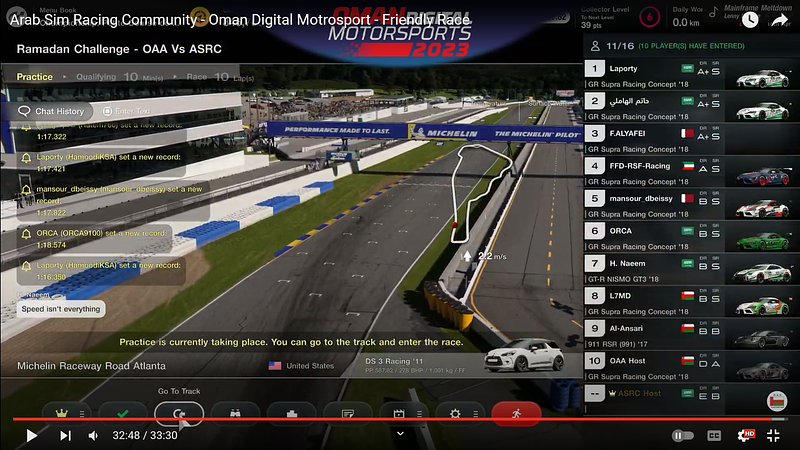Click 'Michelin Raceway Road Atlanta' track name
Image resolution: width=800 pixels, height=450 pixels.
(x=91, y=366)
